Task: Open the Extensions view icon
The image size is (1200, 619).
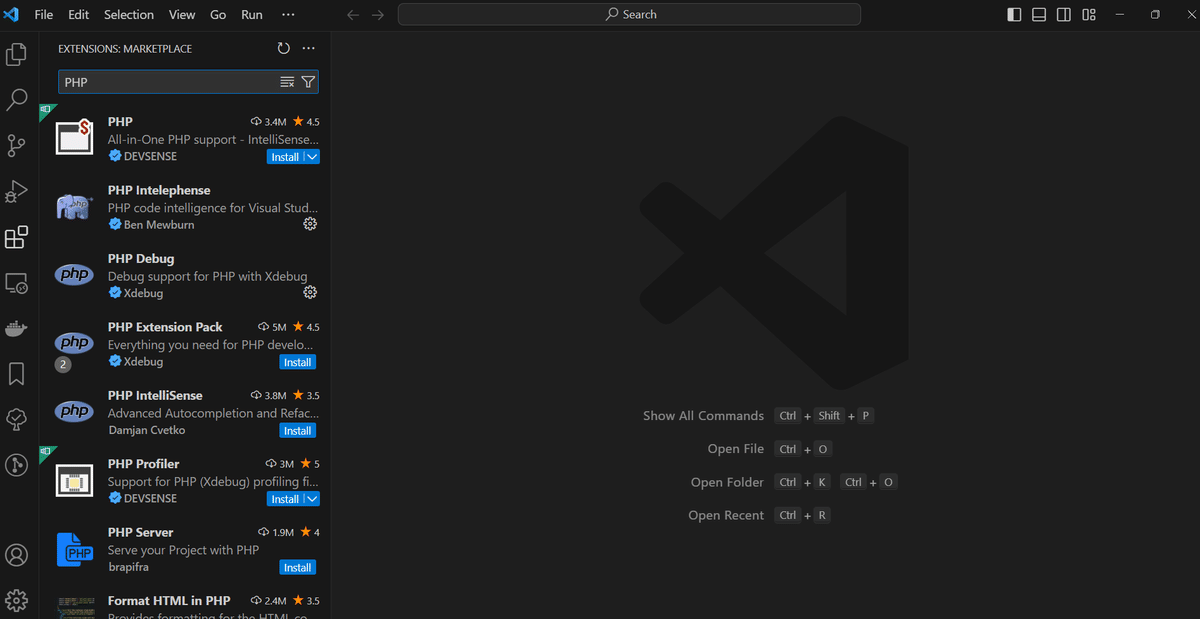Action: (x=16, y=238)
